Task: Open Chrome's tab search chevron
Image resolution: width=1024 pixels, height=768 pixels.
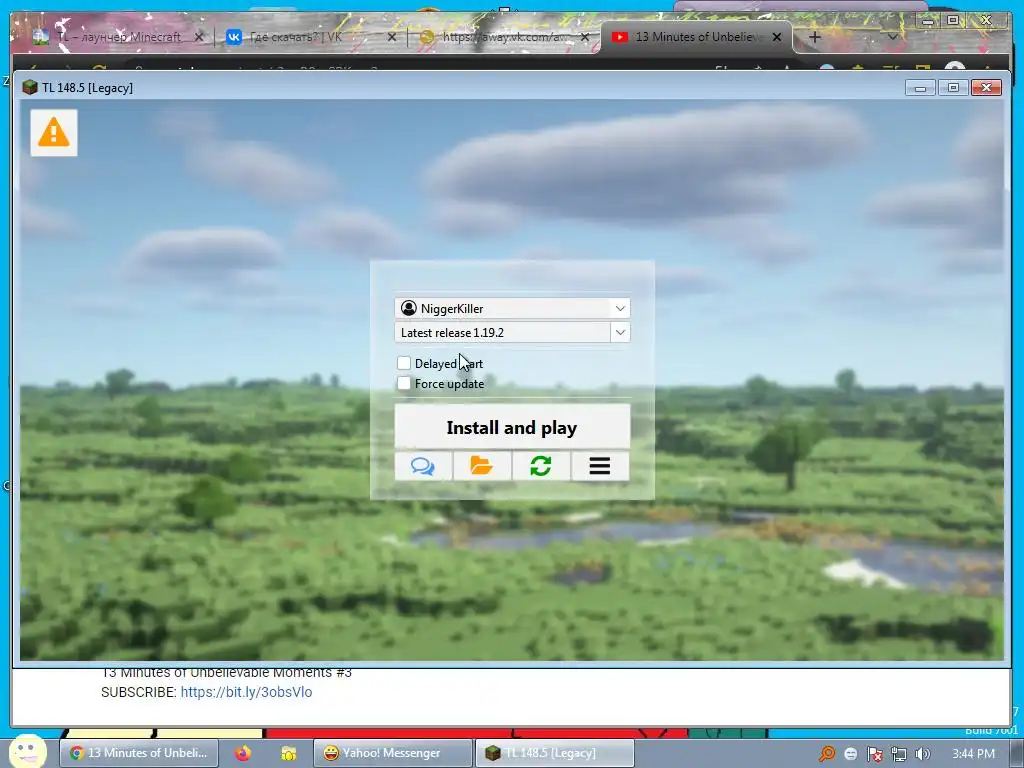Action: 892,37
